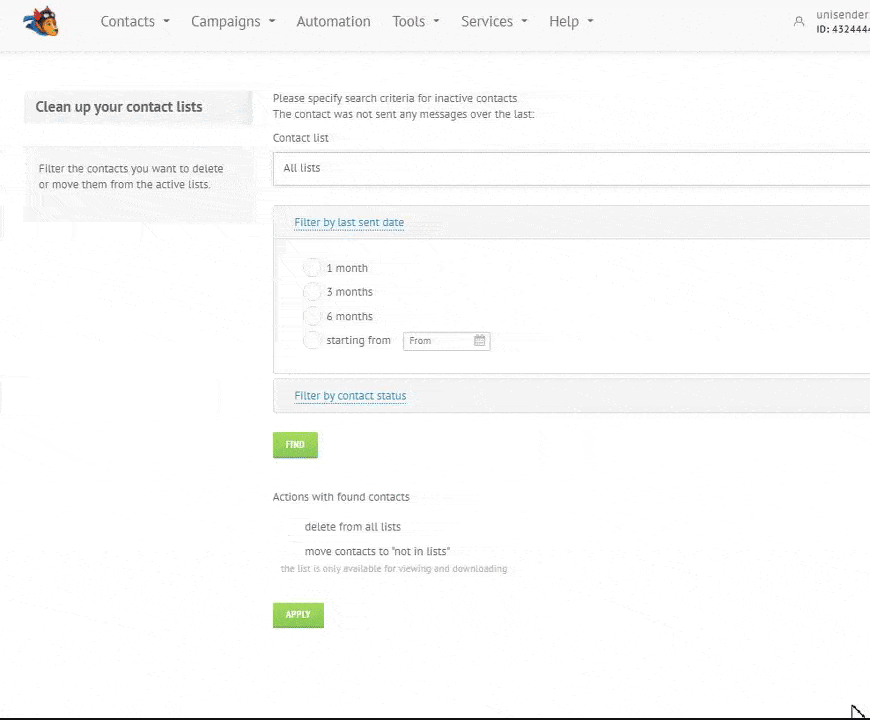Click the APPLY button
The image size is (870, 720).
297,614
